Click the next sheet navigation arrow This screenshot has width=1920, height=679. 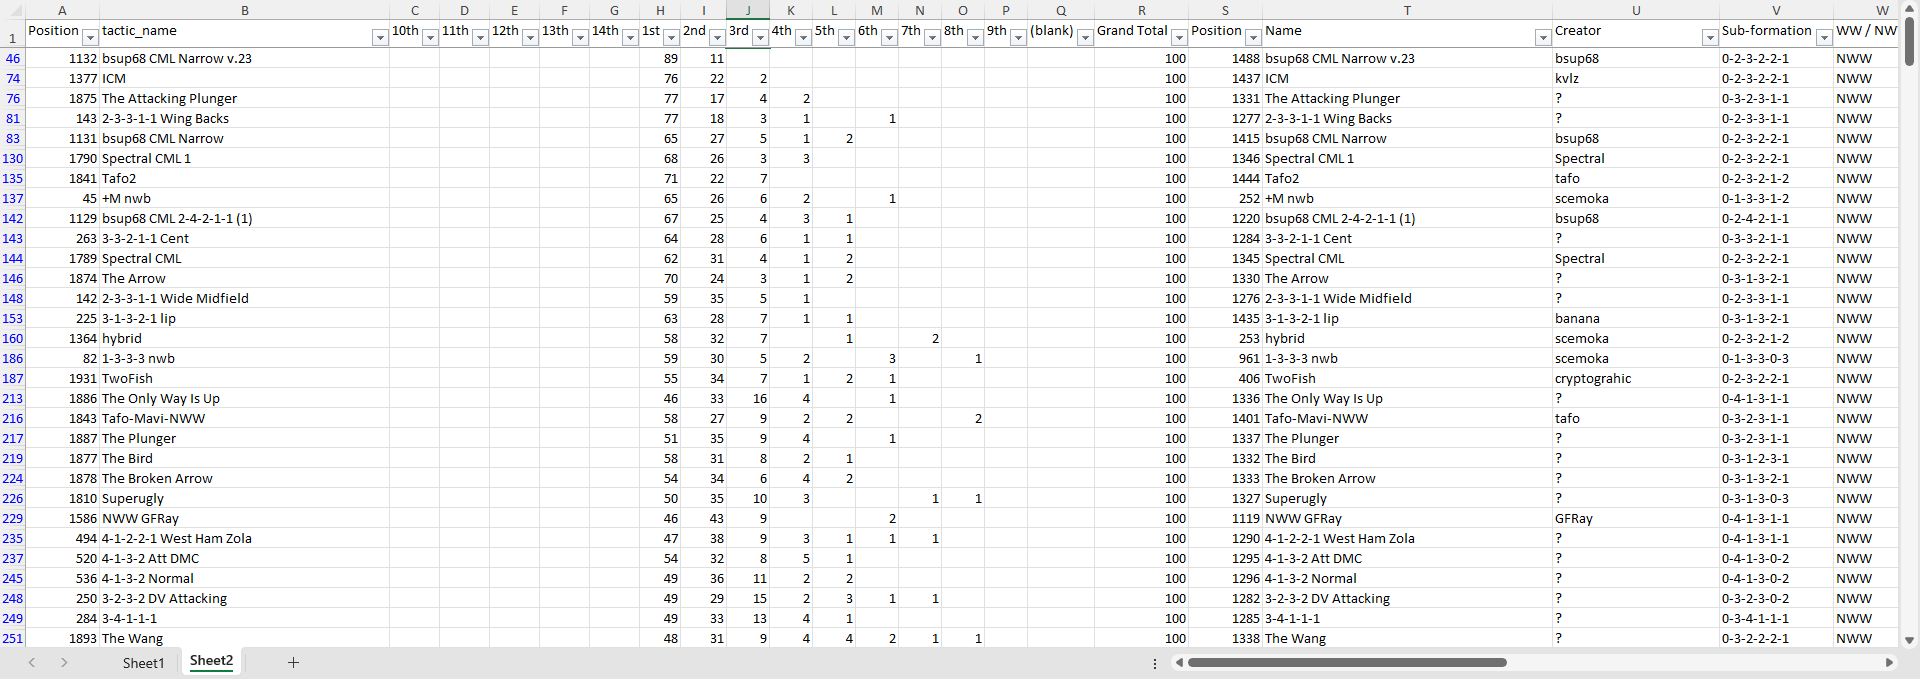pyautogui.click(x=64, y=662)
